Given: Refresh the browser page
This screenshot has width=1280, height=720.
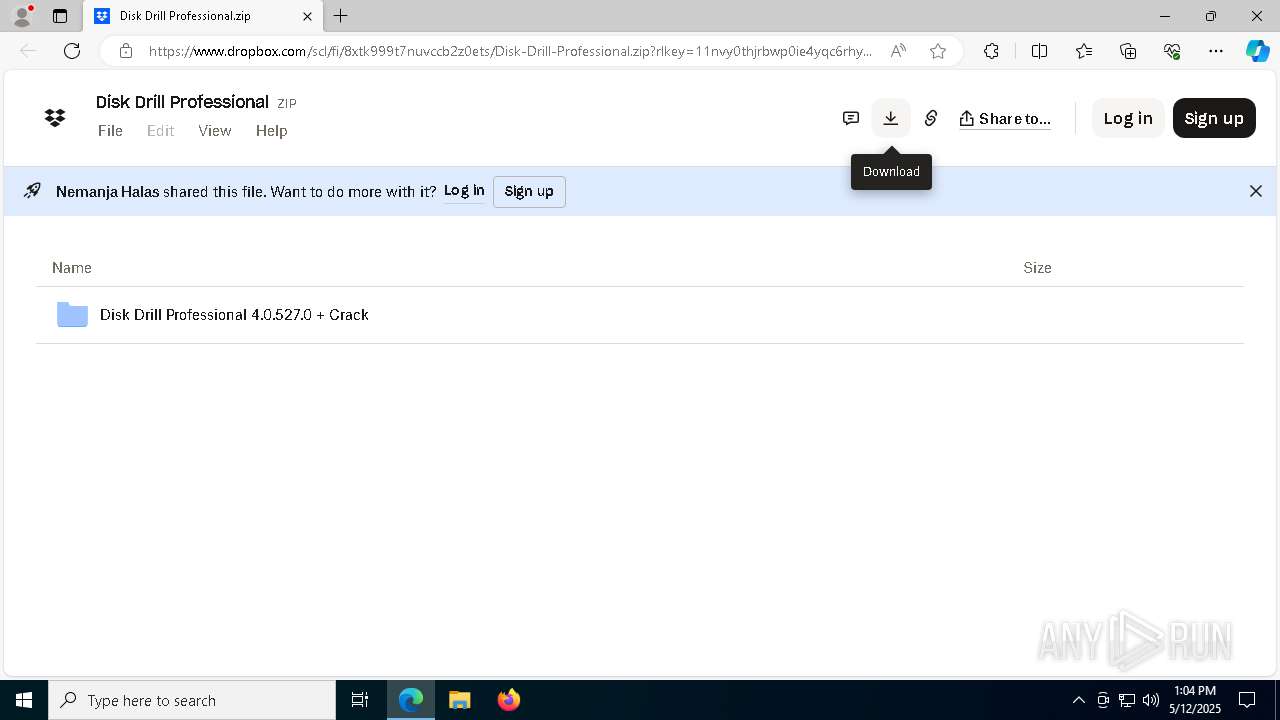Looking at the screenshot, I should pyautogui.click(x=72, y=51).
